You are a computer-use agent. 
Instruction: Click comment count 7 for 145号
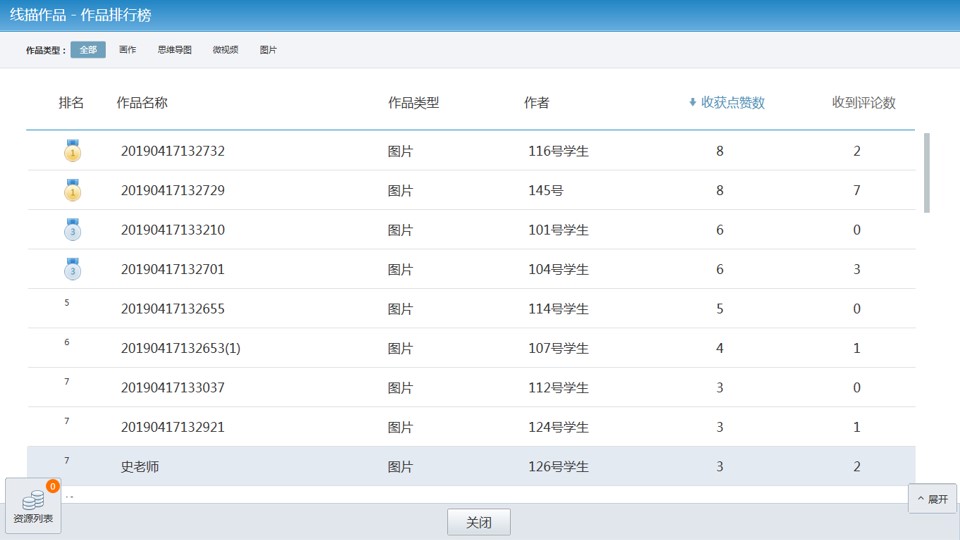click(x=857, y=190)
